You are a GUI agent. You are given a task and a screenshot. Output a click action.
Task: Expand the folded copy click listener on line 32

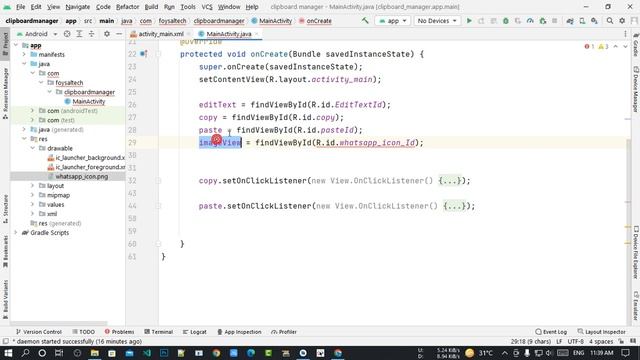coord(158,180)
